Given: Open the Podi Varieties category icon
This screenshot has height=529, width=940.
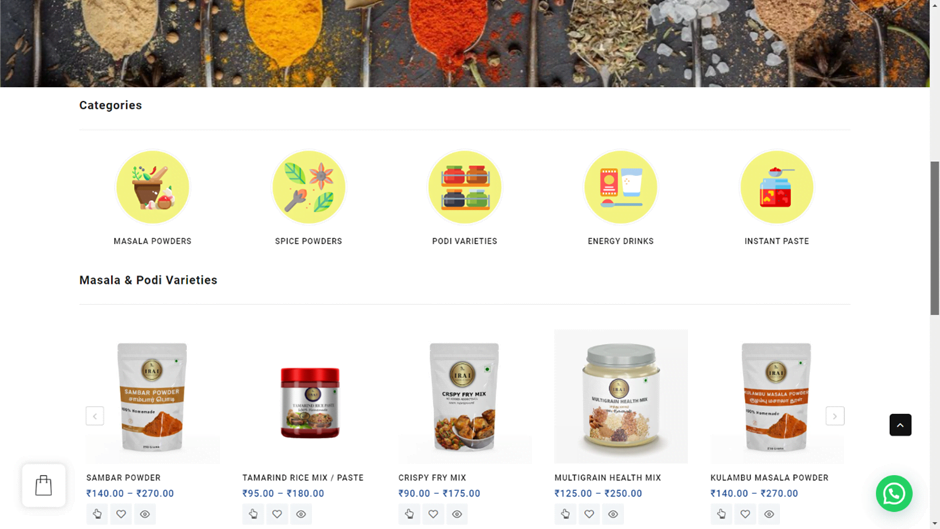Looking at the screenshot, I should 465,187.
